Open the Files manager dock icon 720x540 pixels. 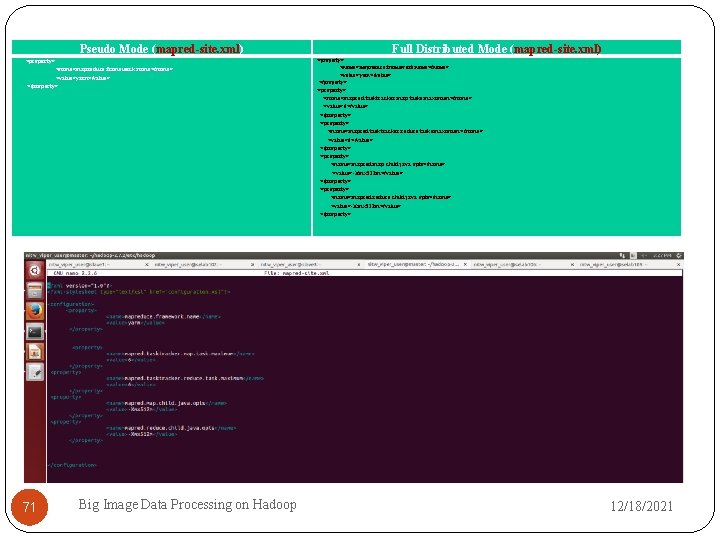tap(35, 291)
